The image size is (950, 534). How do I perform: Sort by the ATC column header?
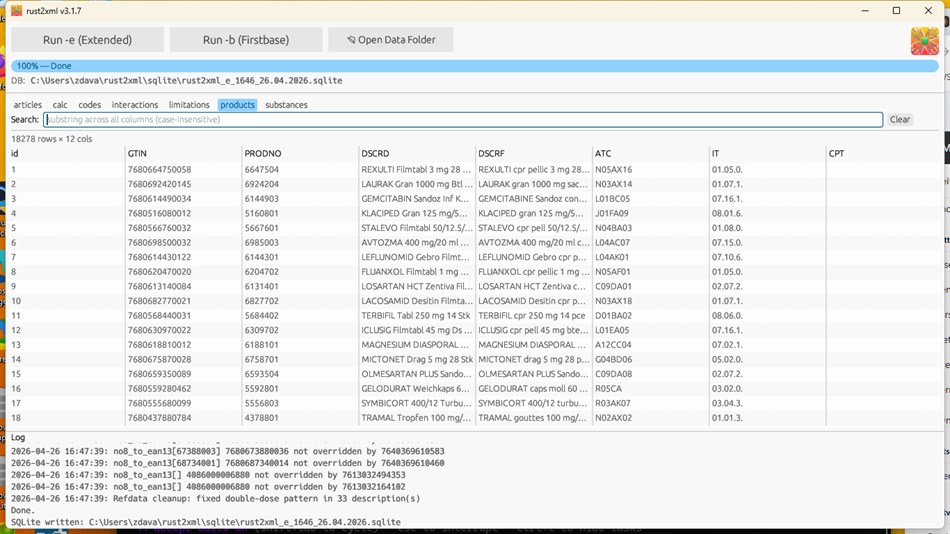coord(603,153)
